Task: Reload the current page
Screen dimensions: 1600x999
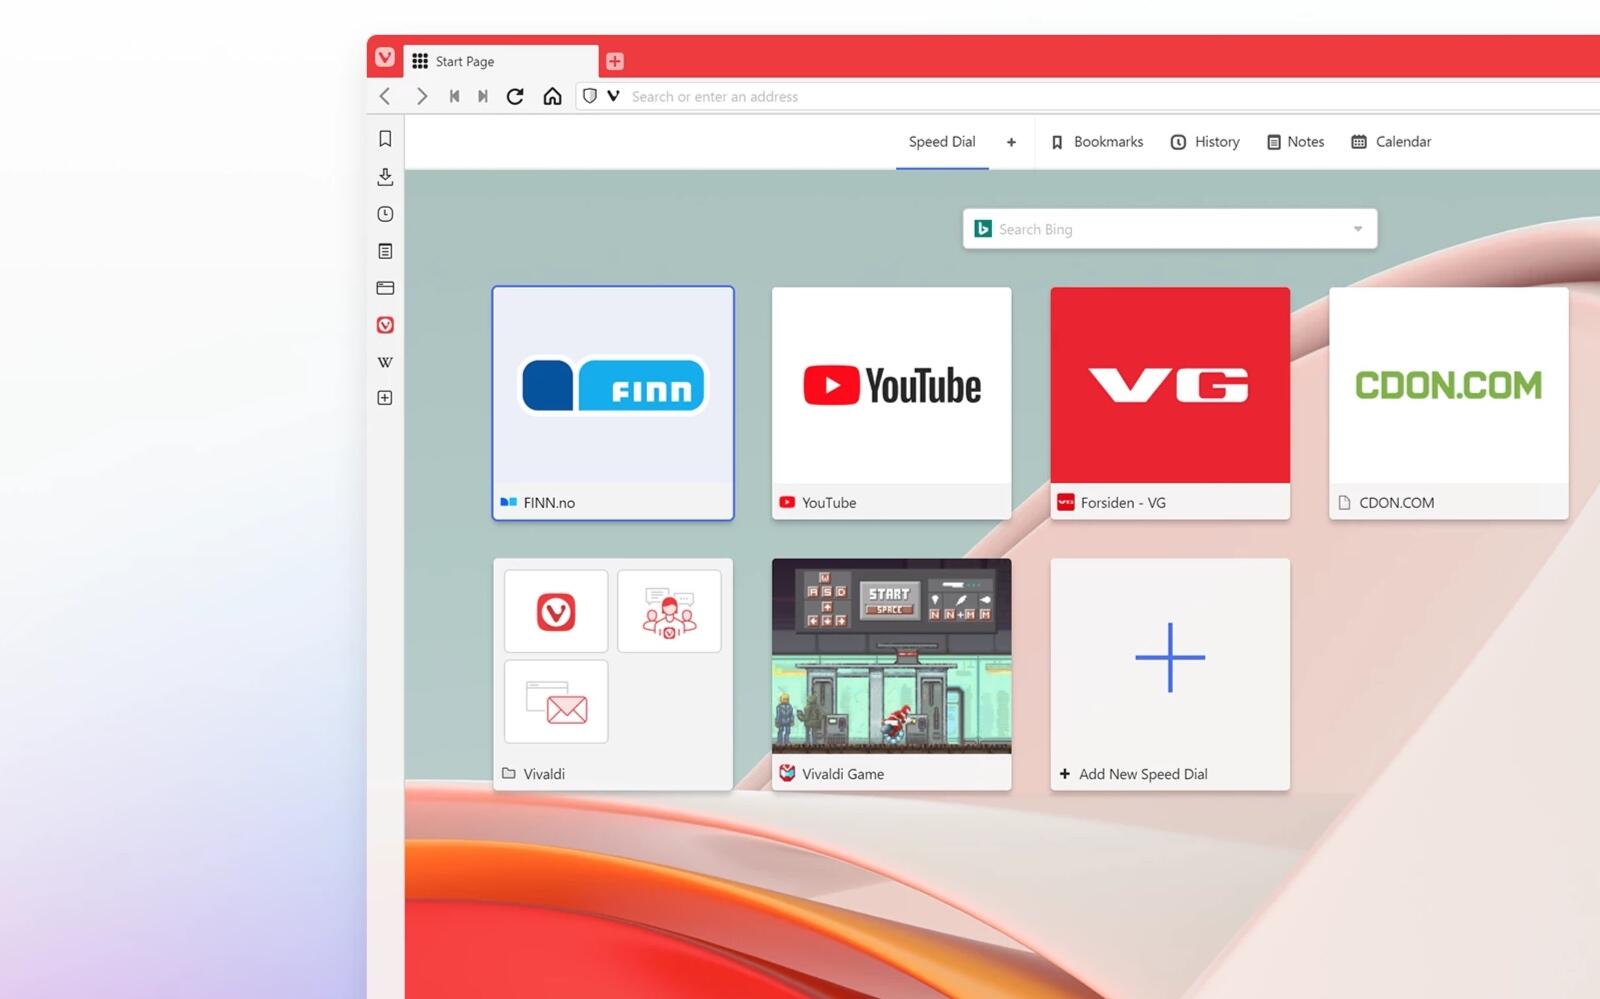Action: click(515, 96)
